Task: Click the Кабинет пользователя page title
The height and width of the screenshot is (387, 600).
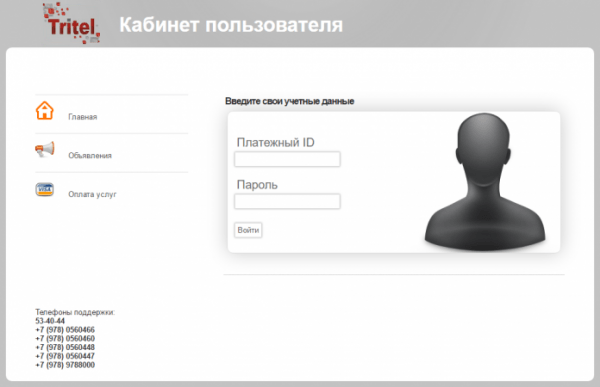Action: tap(231, 25)
